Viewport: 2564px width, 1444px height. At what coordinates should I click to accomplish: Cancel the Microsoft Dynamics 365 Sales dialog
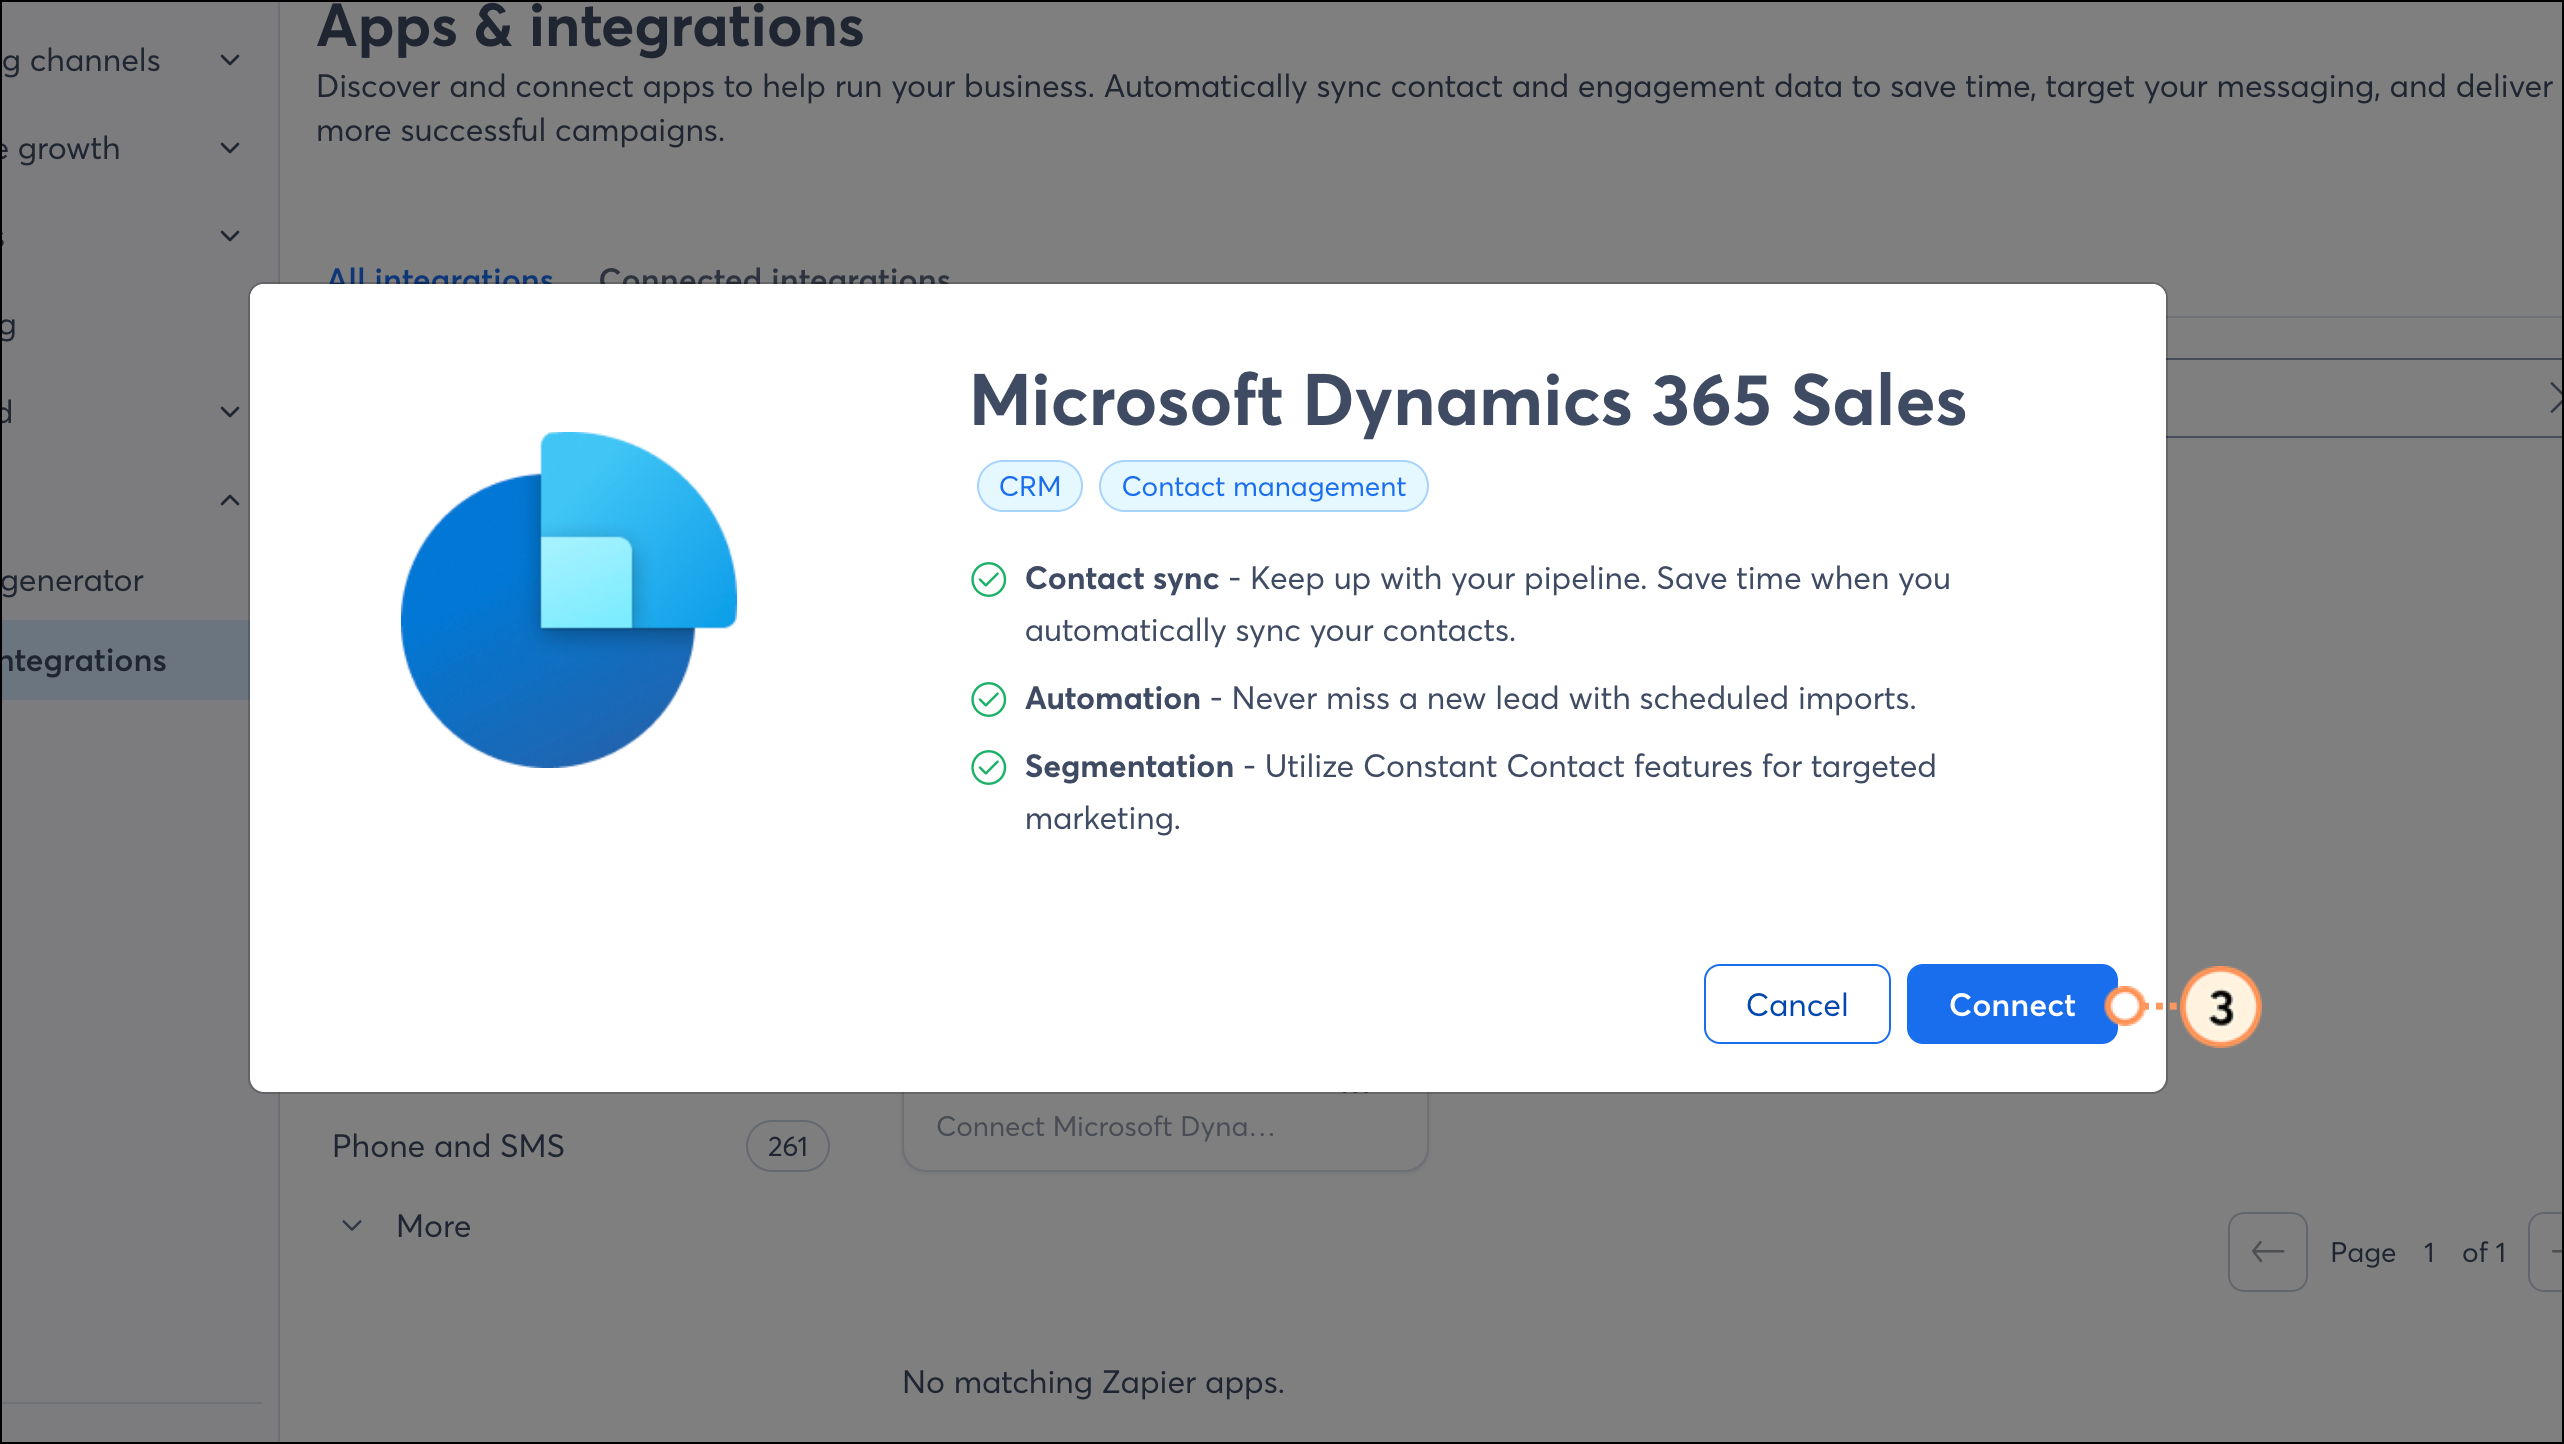(x=1796, y=1004)
